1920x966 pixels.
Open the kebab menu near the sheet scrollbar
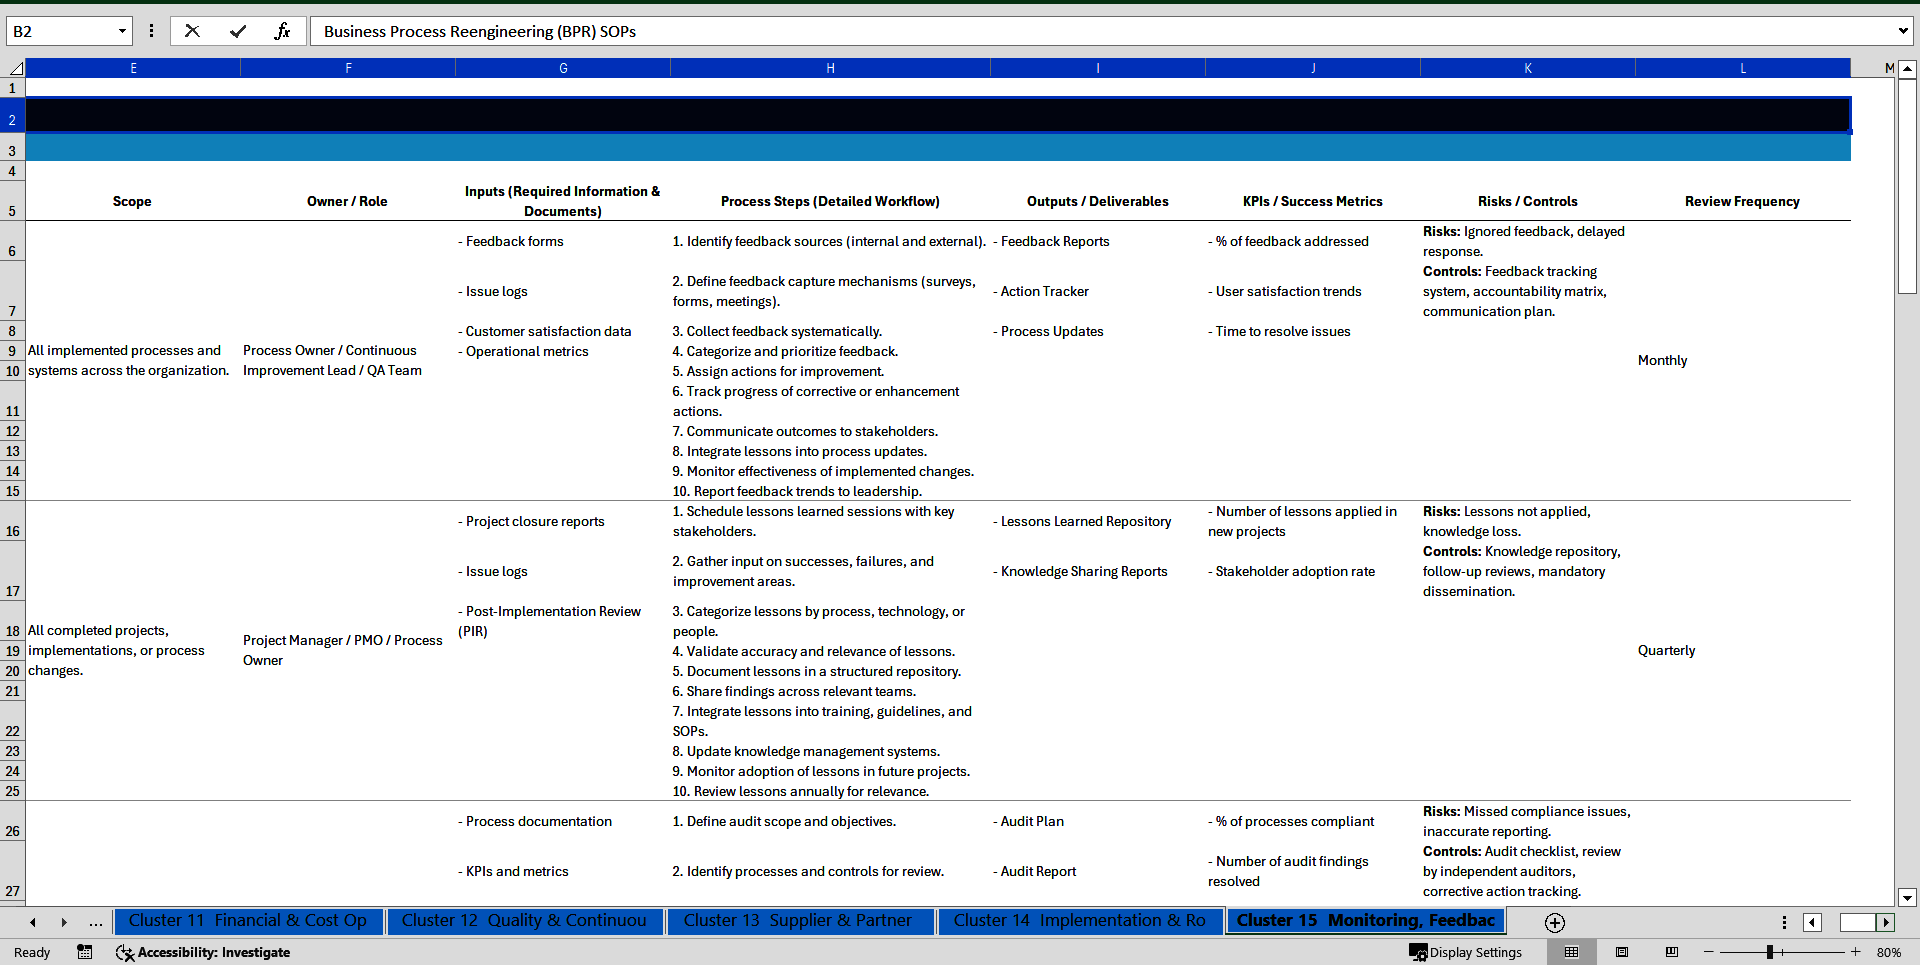[1783, 922]
